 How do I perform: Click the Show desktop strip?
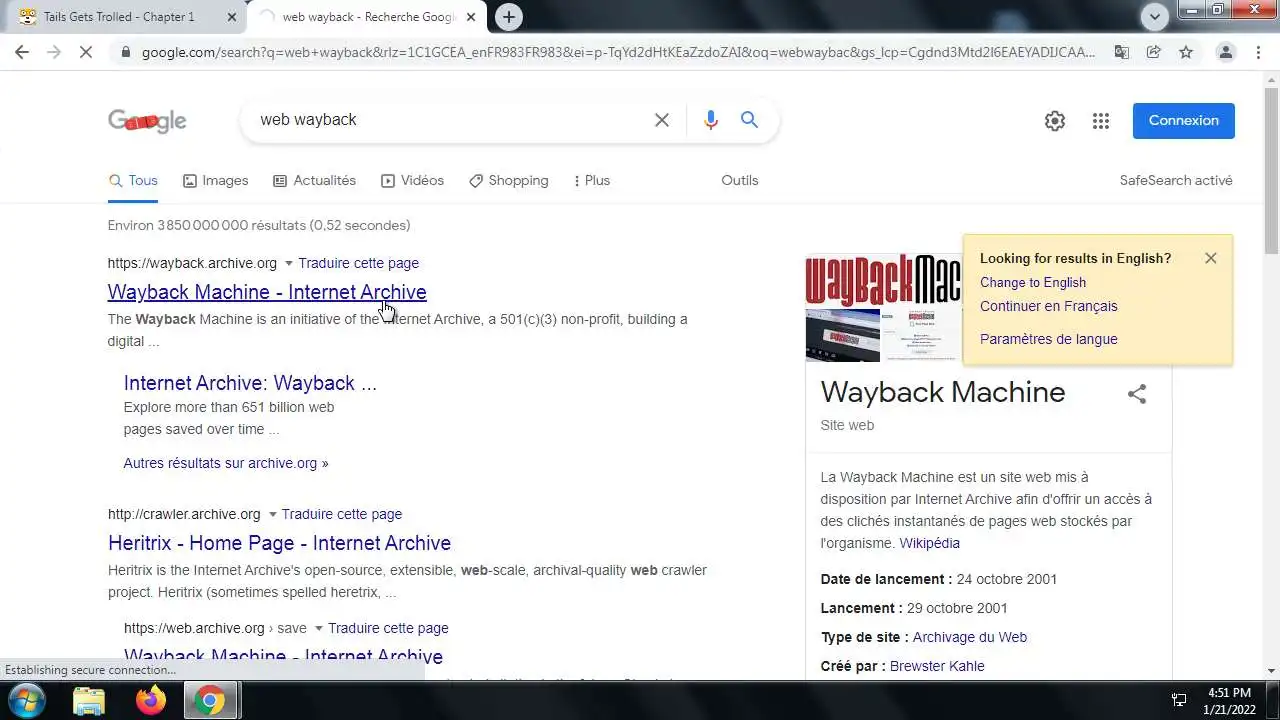point(1274,701)
